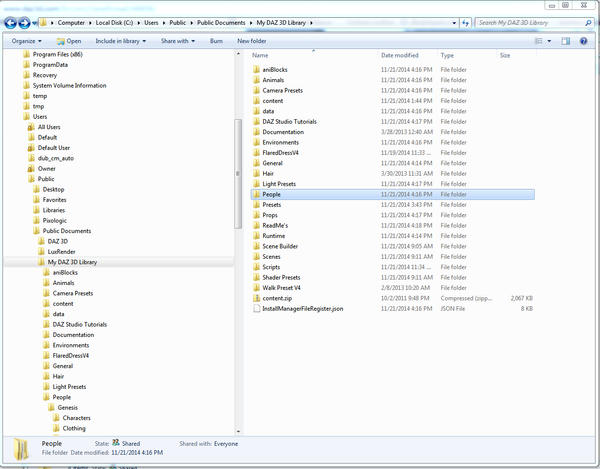The image size is (600, 469).
Task: Select Clothing under Genesis in the tree
Action: tap(74, 428)
